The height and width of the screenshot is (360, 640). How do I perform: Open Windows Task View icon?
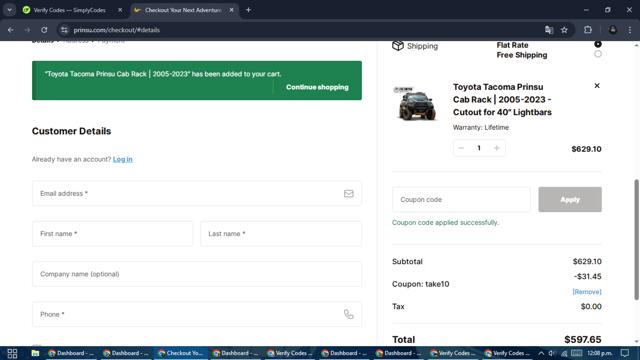tap(12, 353)
